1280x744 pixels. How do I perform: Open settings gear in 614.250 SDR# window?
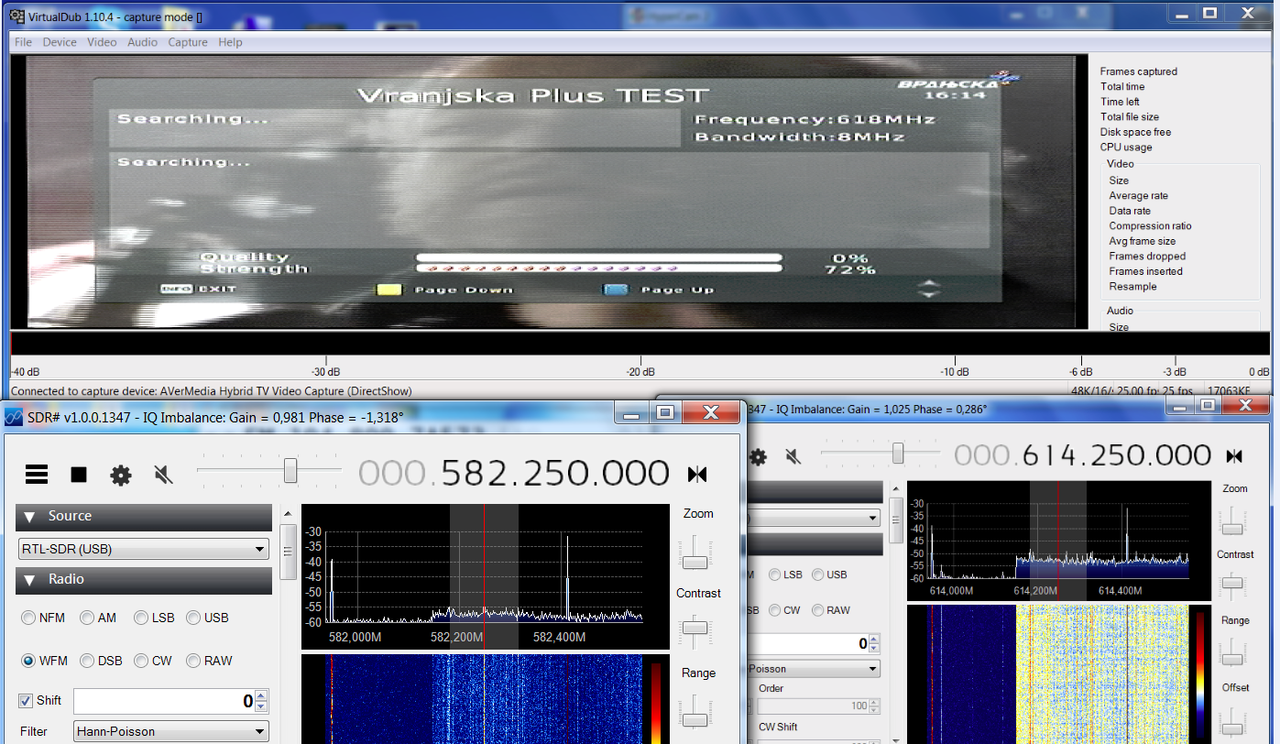click(x=758, y=457)
